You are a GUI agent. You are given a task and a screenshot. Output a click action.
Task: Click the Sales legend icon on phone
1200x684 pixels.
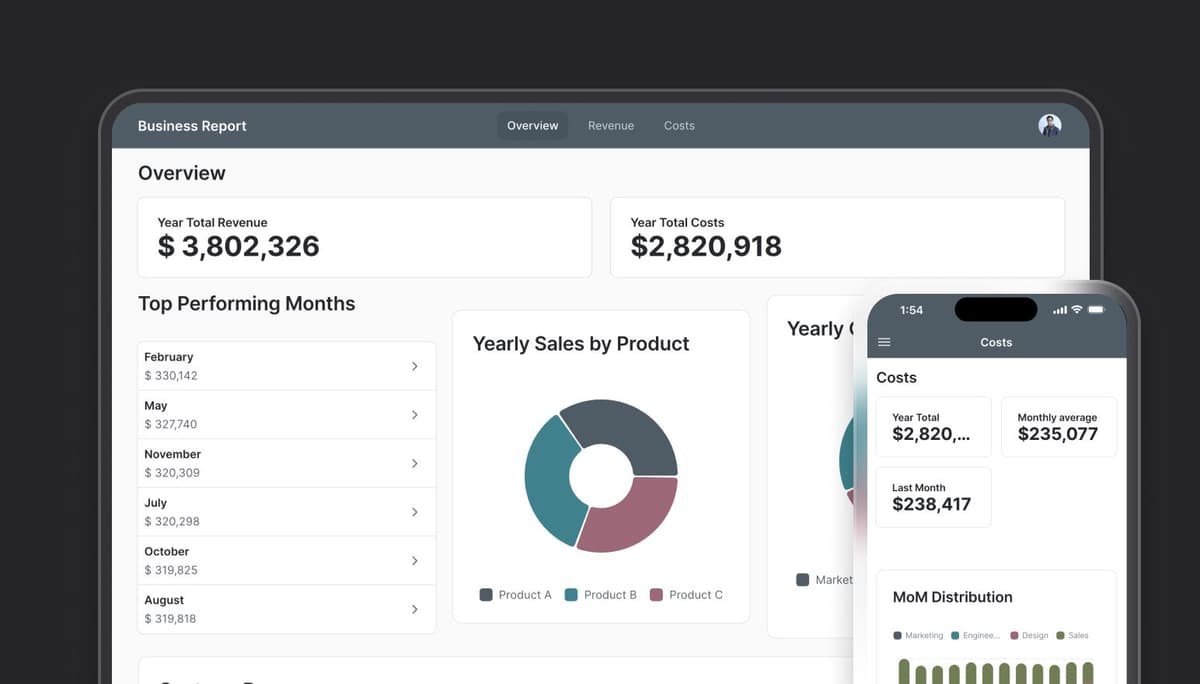(x=1060, y=636)
